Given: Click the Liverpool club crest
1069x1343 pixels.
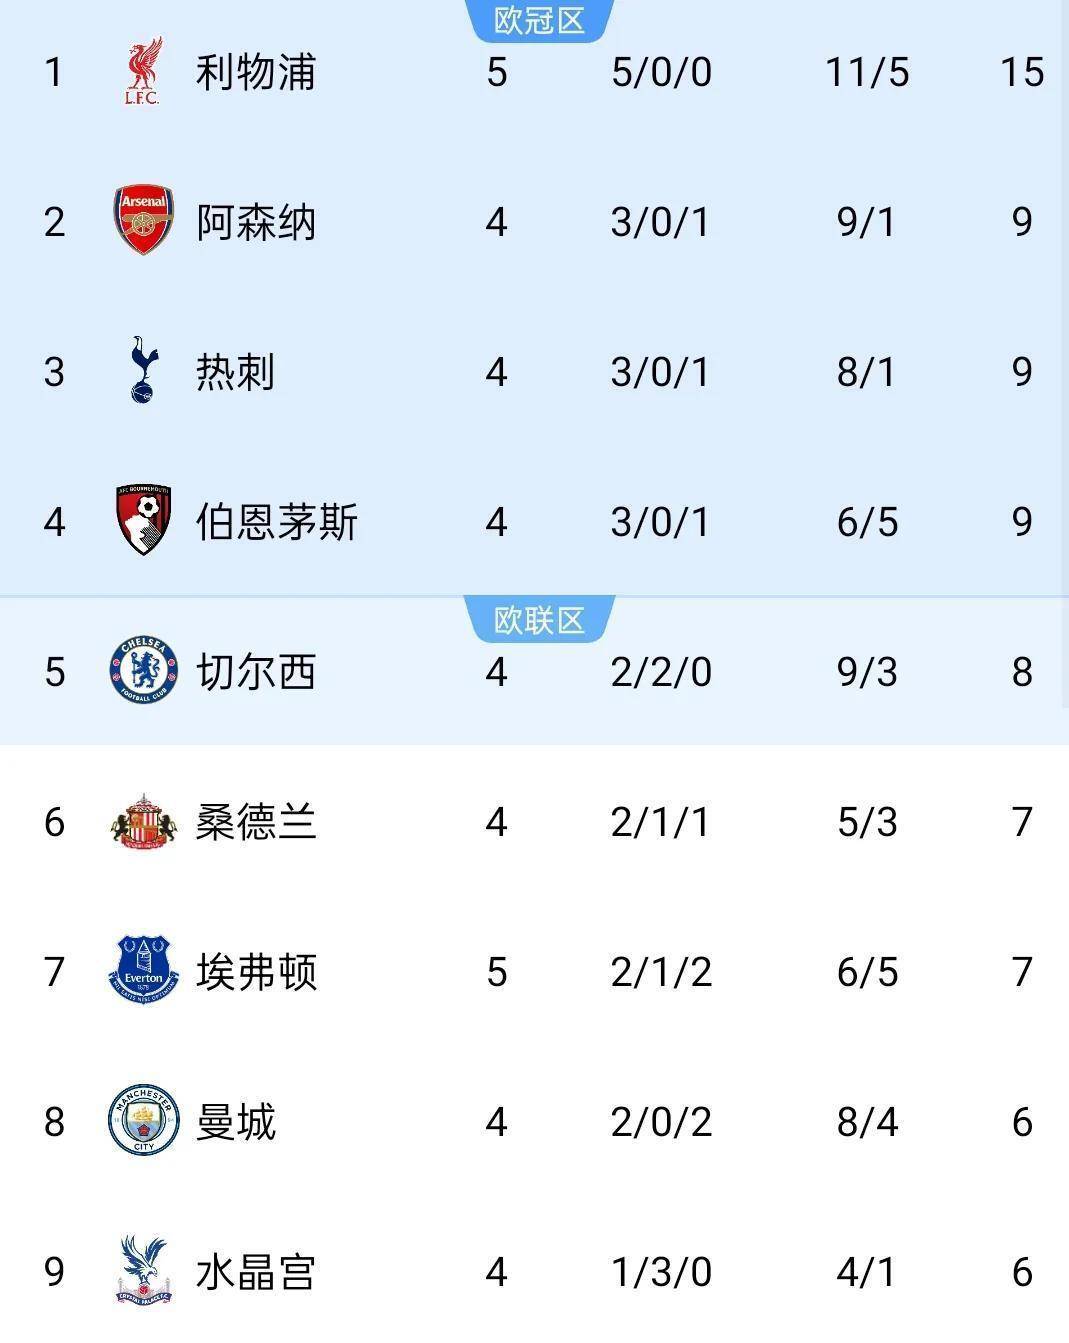Looking at the screenshot, I should [x=143, y=72].
